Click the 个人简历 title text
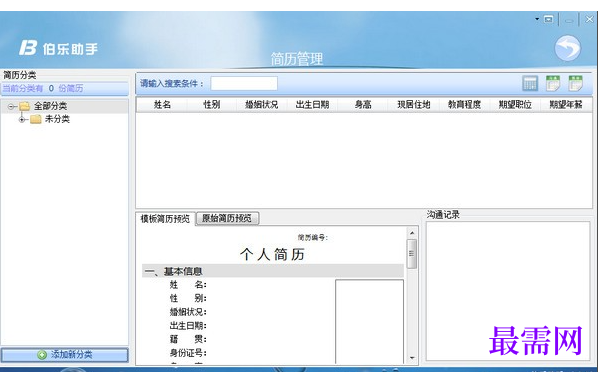This screenshot has width=601, height=372. 273,254
